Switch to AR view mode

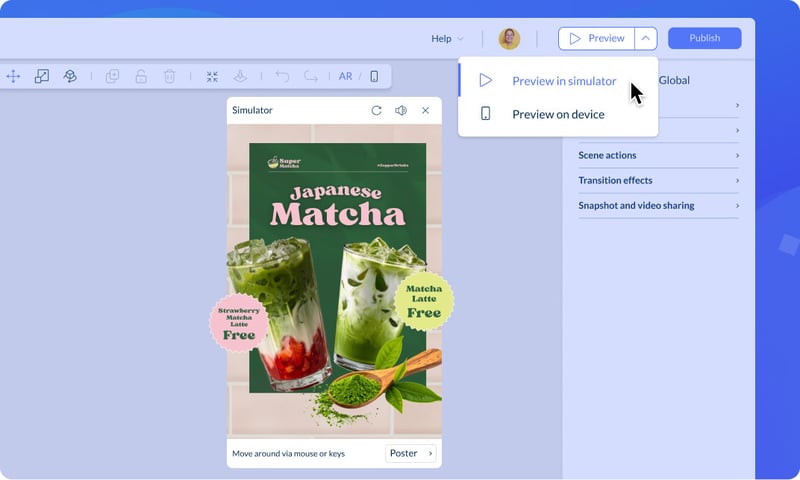[345, 77]
